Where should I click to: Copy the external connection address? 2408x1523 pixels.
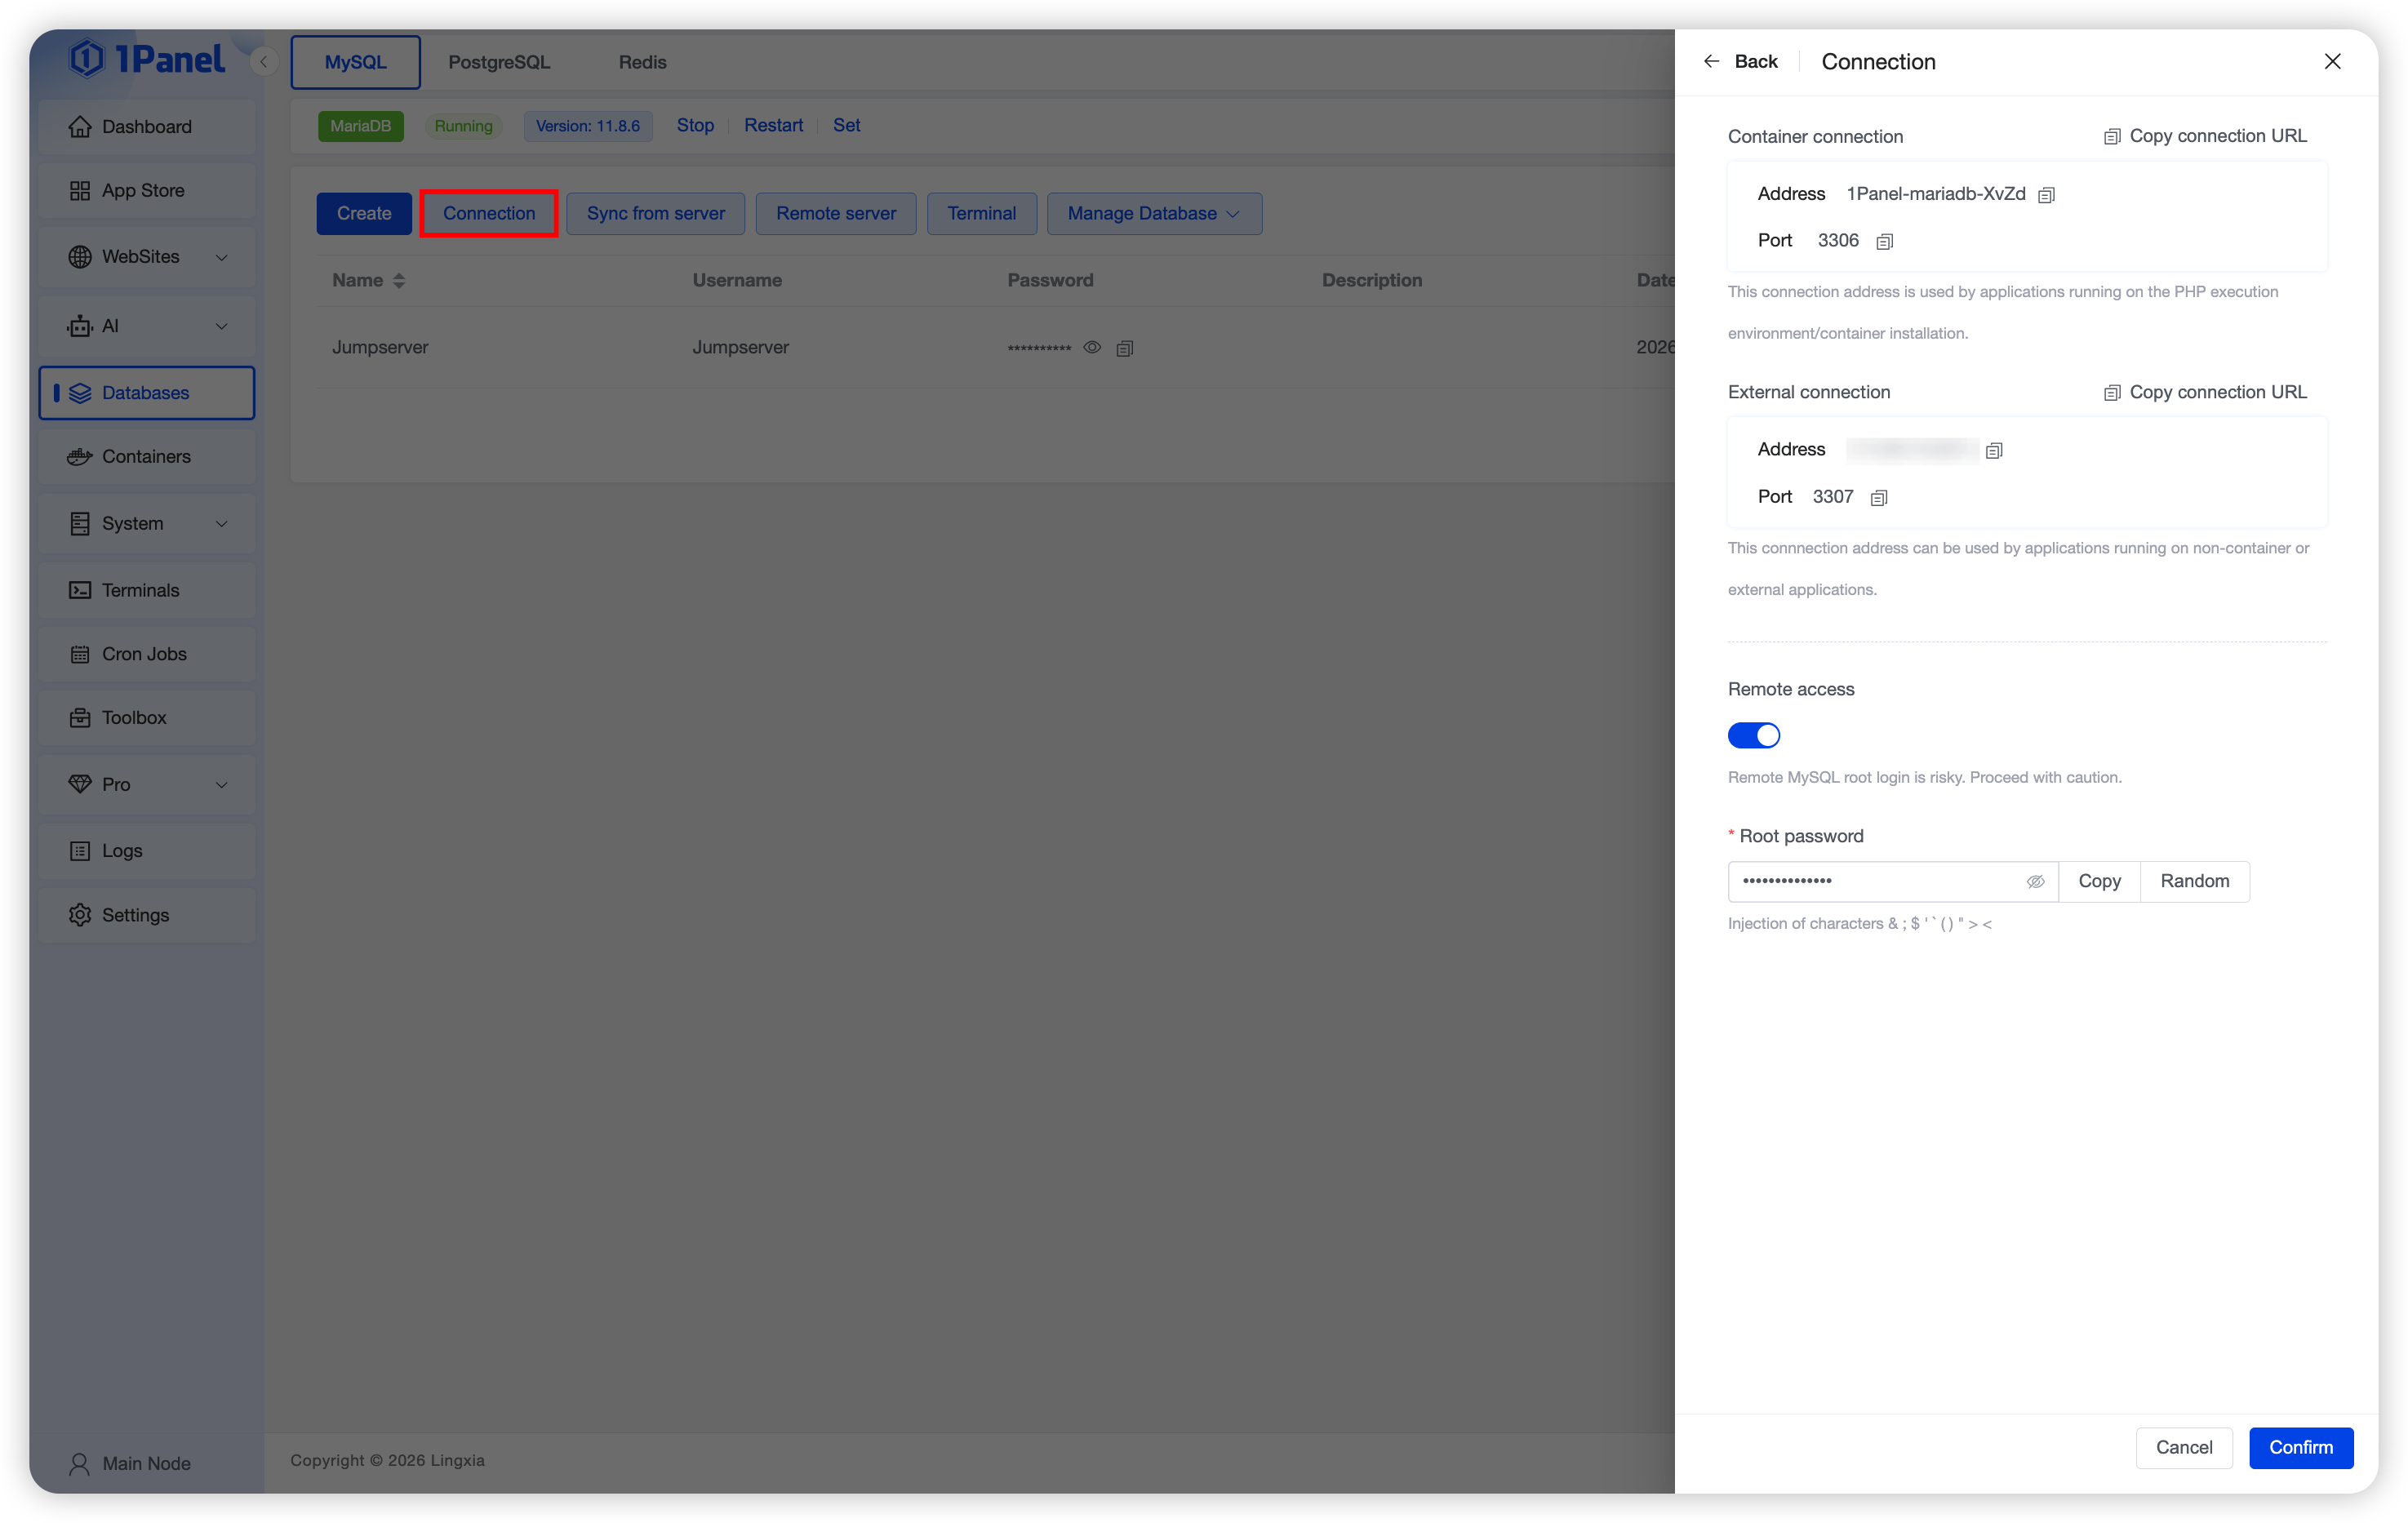tap(1993, 451)
